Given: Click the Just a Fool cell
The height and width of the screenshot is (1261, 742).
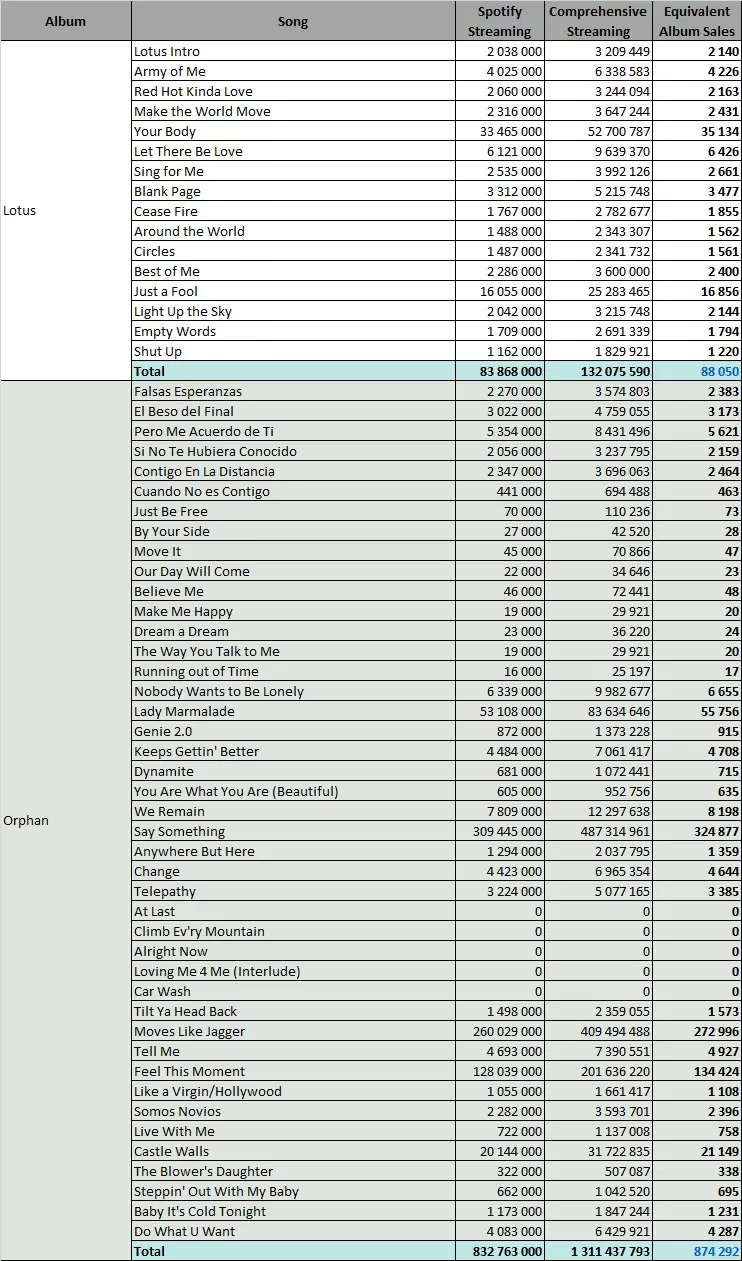Looking at the screenshot, I should [293, 291].
